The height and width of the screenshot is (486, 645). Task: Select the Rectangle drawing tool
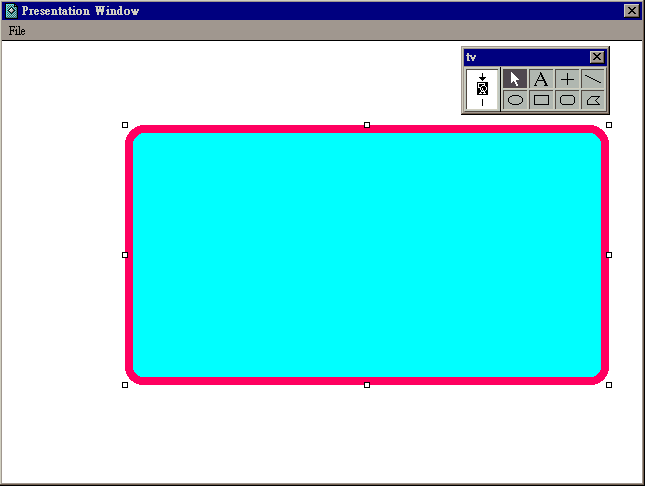pyautogui.click(x=541, y=100)
